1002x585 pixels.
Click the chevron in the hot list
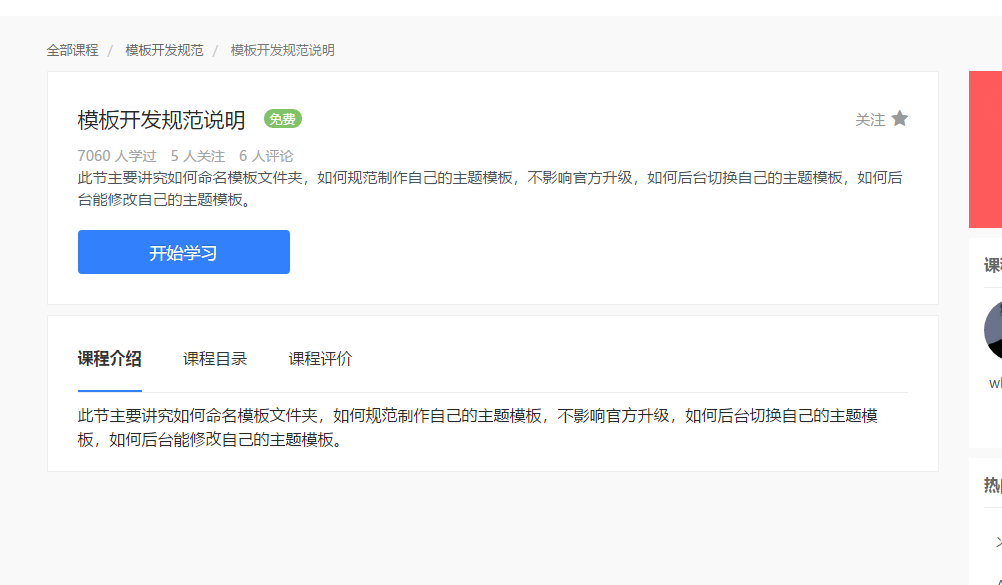pos(997,542)
